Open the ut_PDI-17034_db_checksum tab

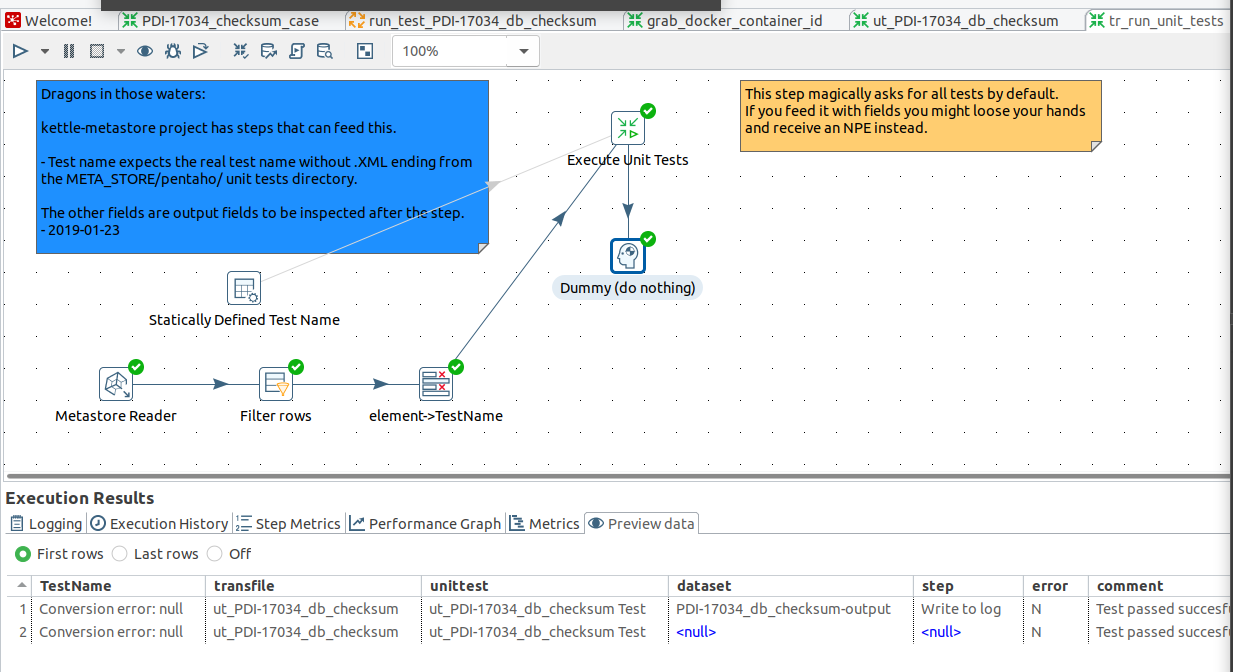[957, 20]
